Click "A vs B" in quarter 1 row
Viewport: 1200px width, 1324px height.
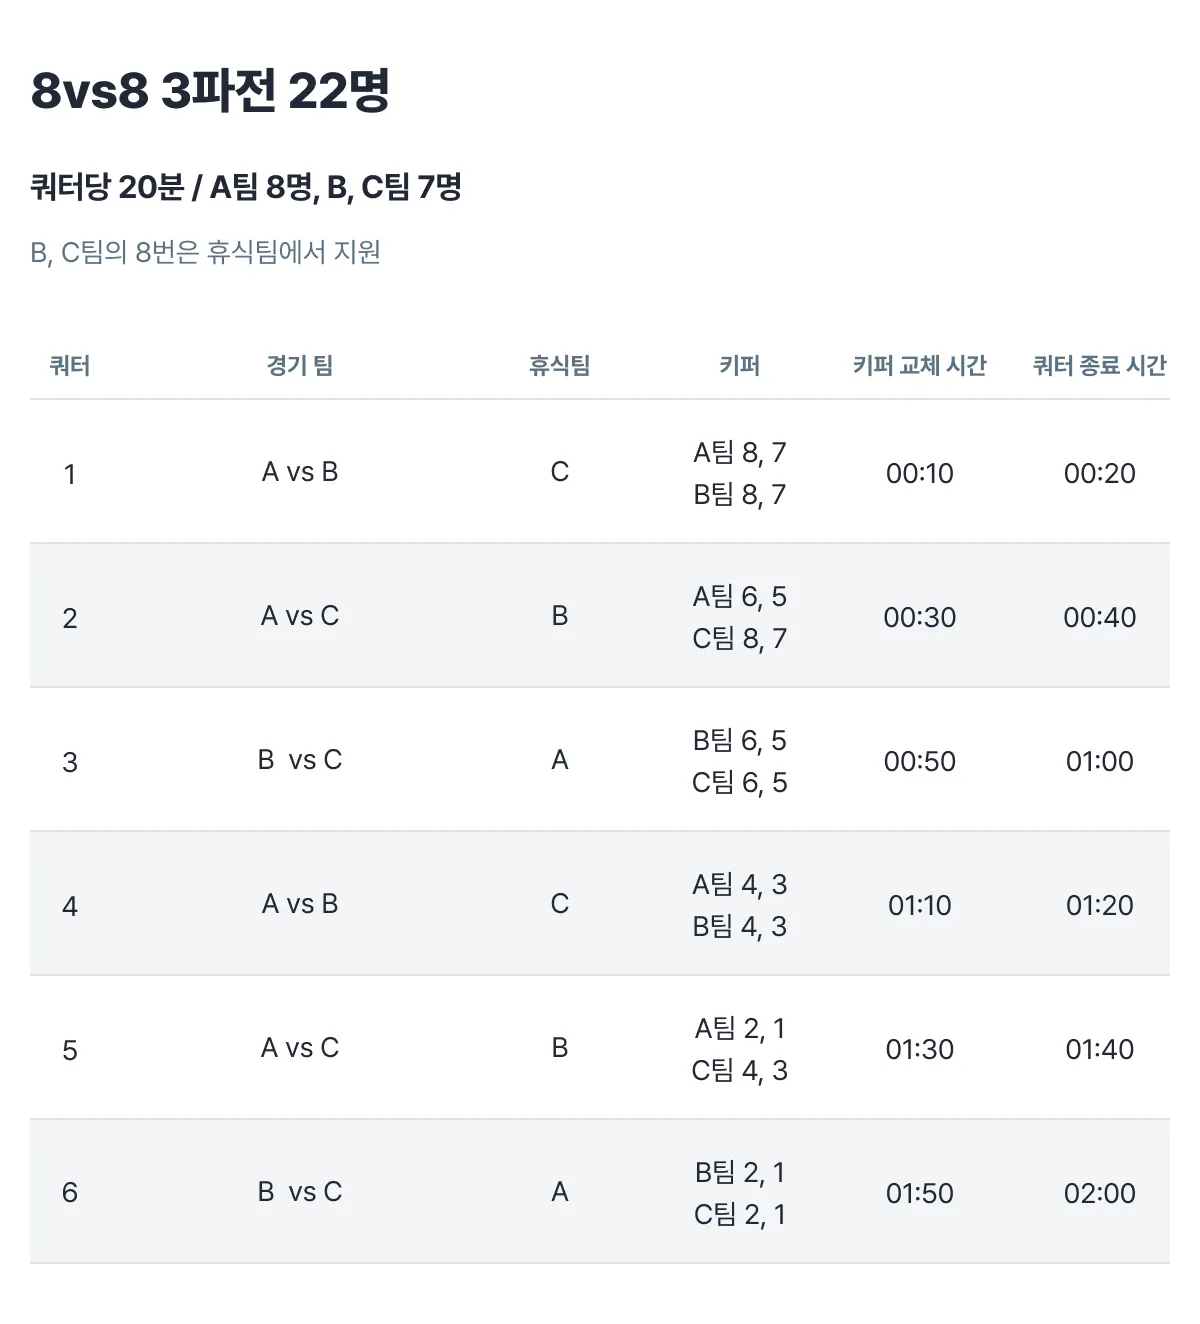click(x=299, y=472)
